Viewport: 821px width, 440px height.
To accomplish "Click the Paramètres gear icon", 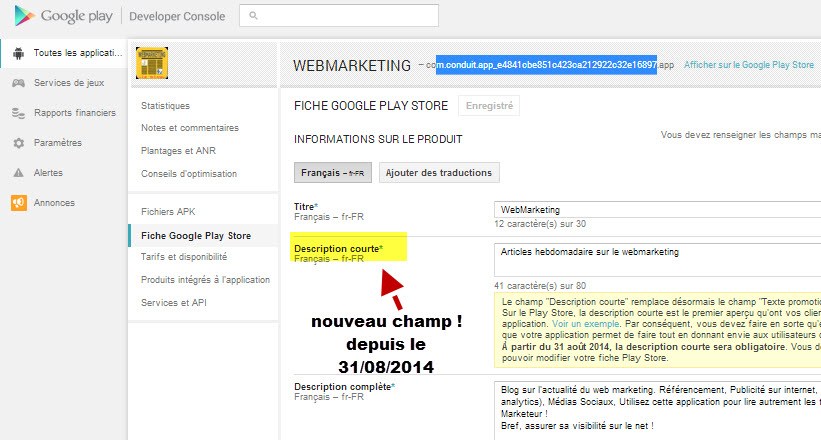I will (18, 142).
